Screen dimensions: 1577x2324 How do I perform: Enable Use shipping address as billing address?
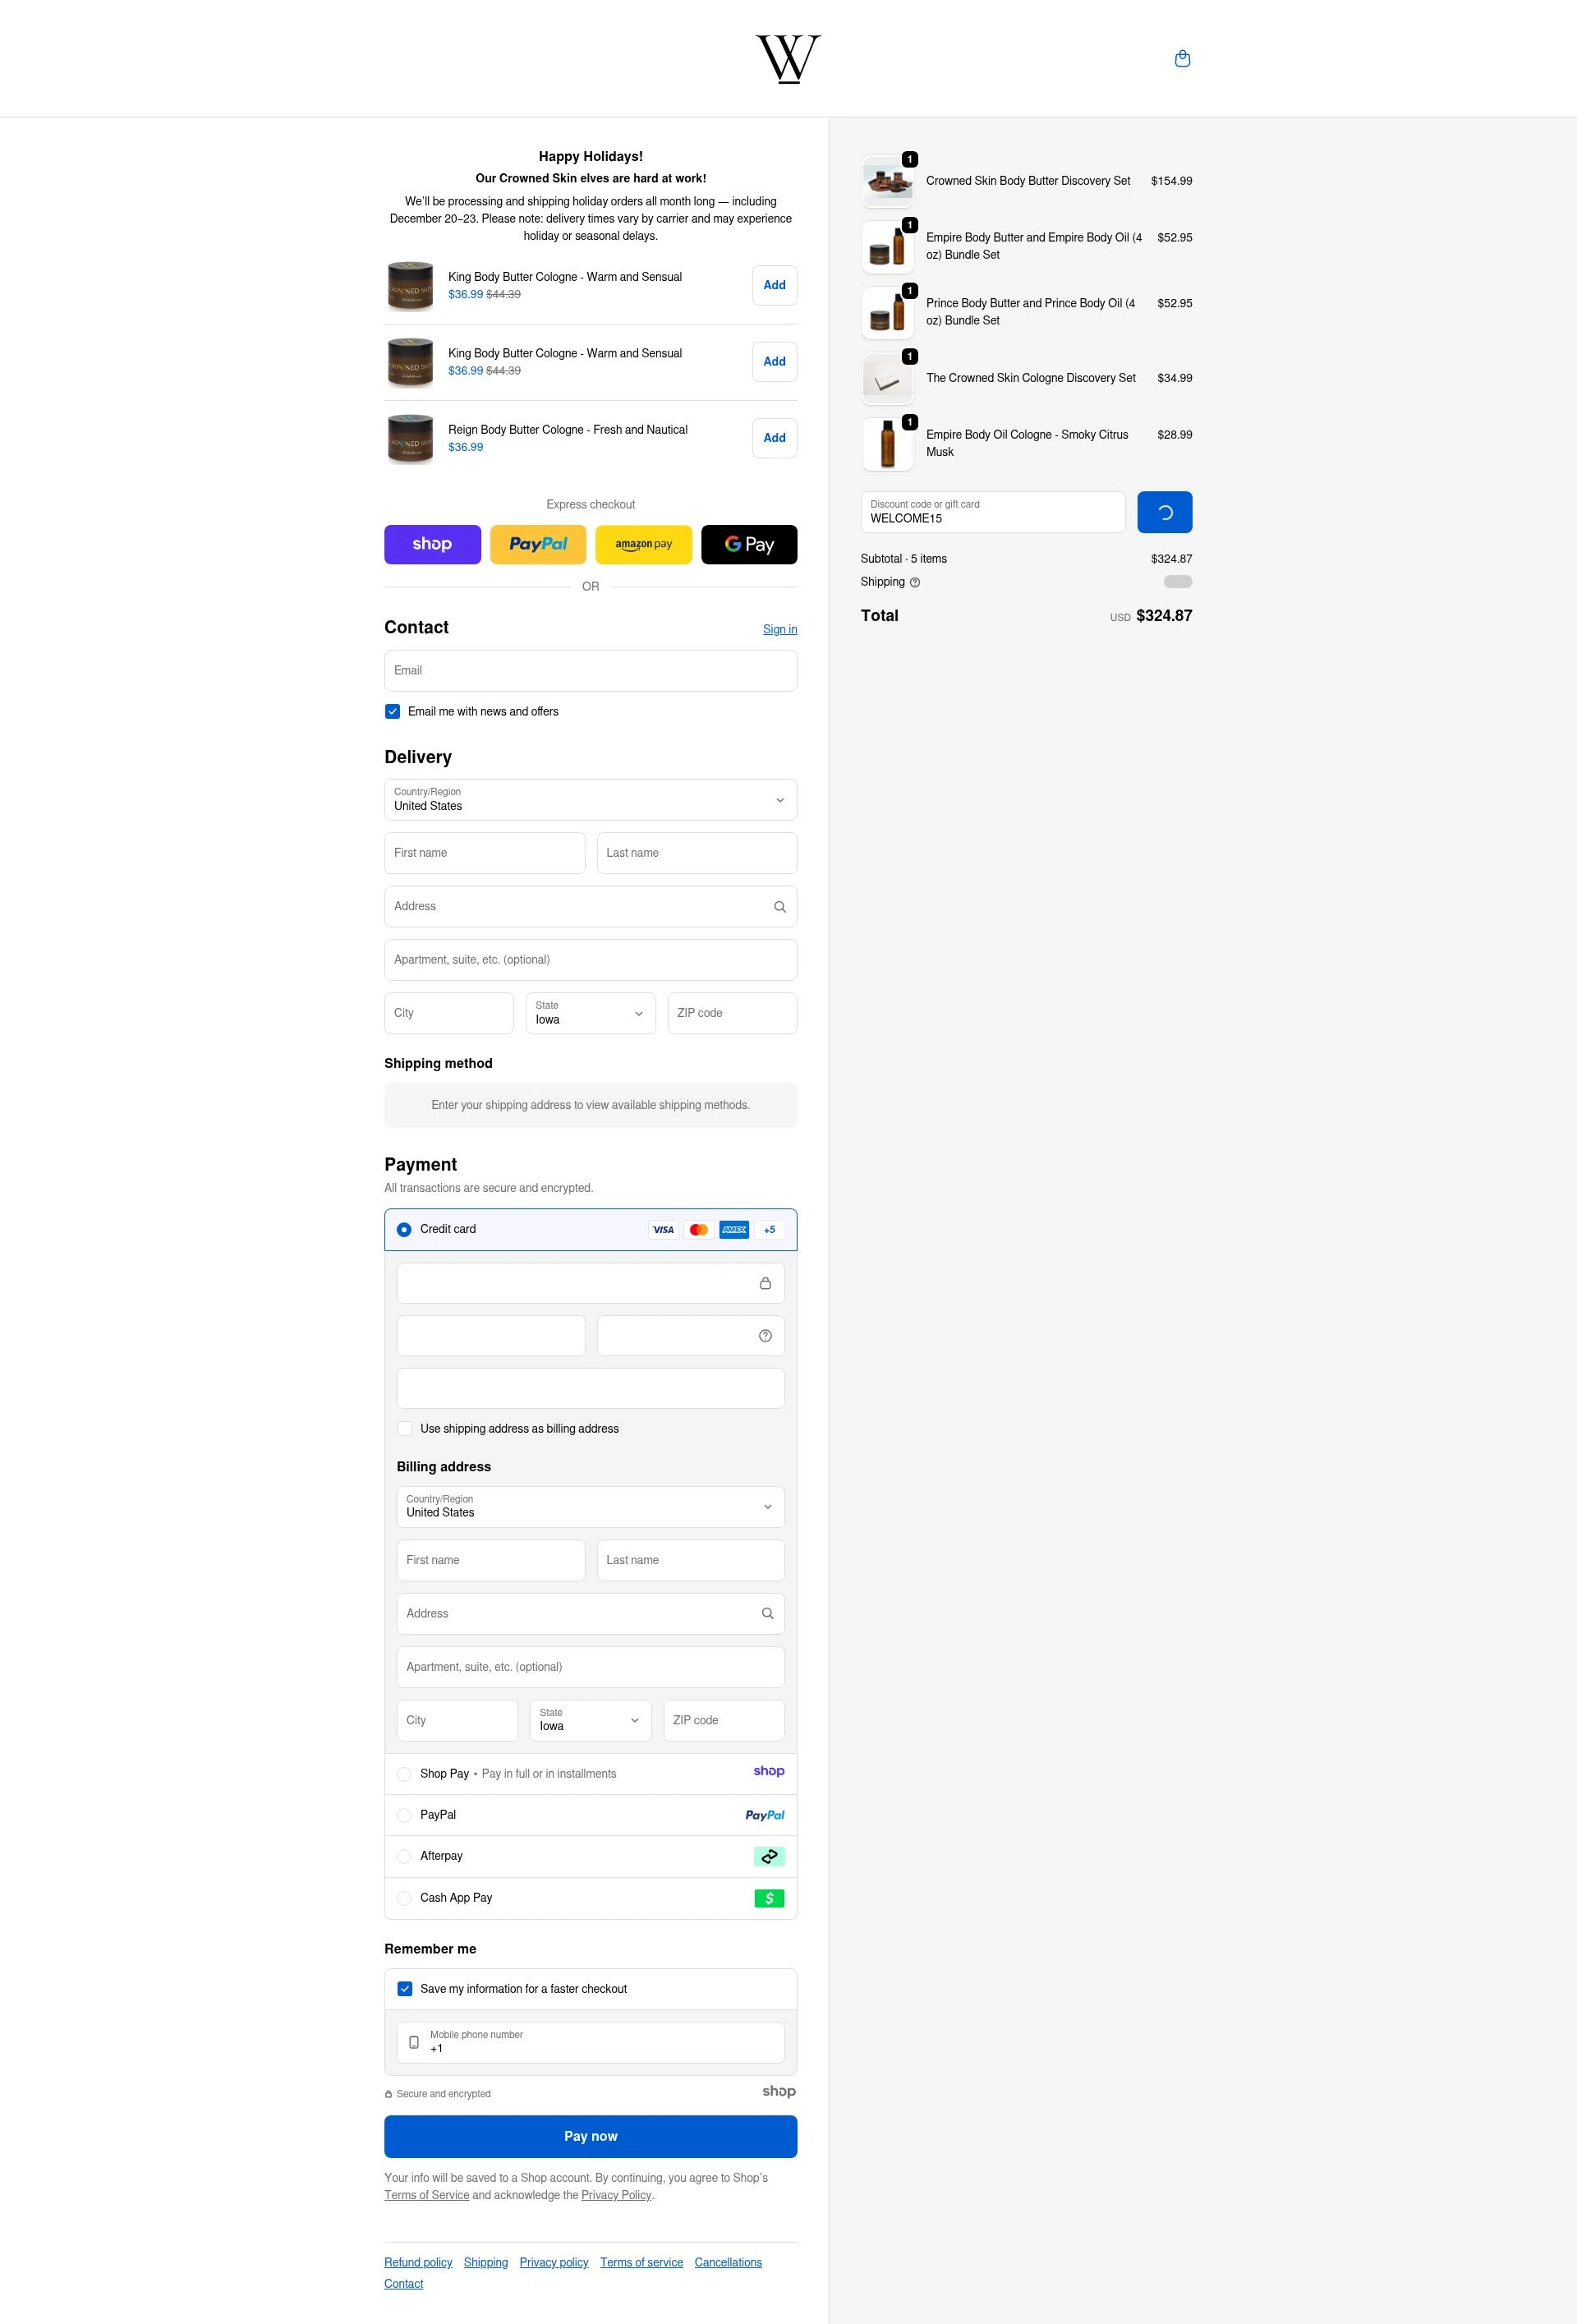[405, 1428]
